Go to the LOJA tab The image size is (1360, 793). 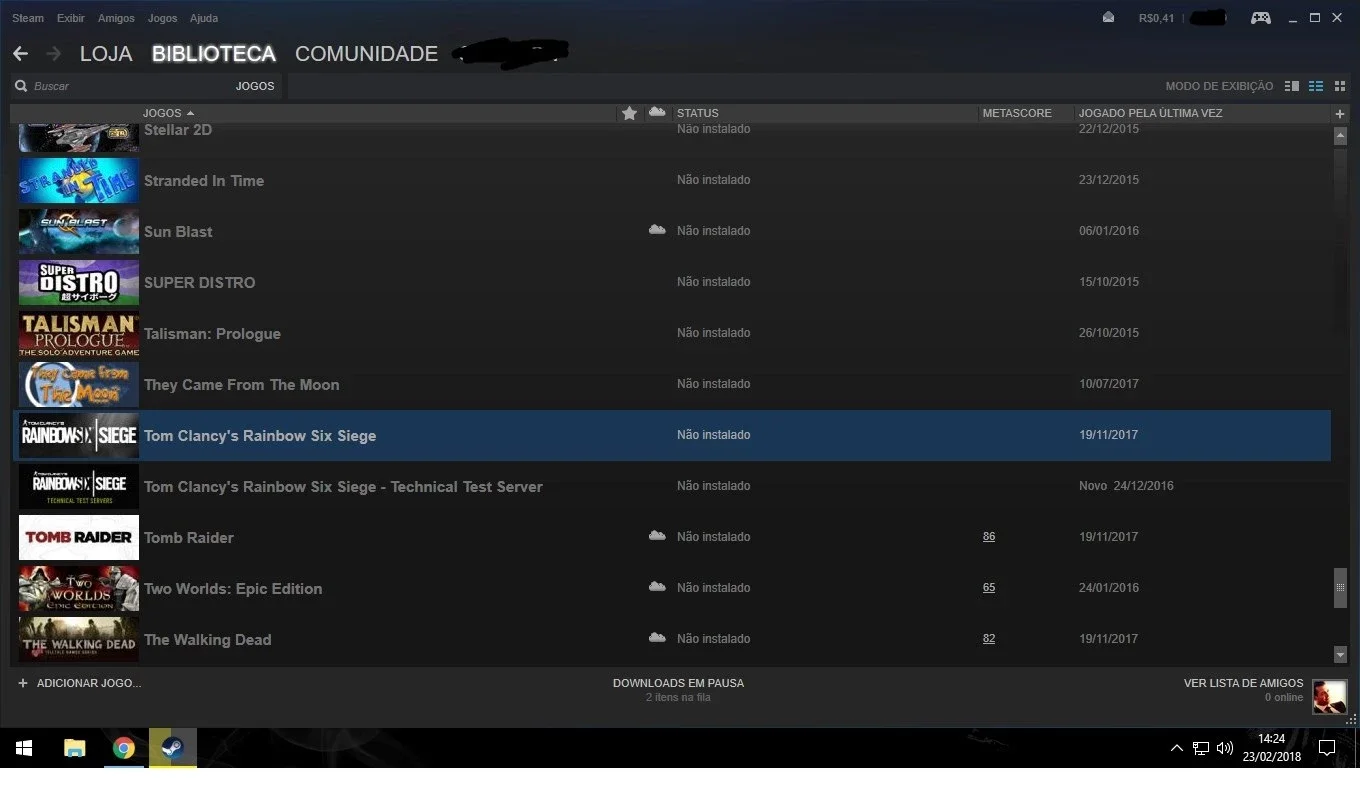(106, 54)
